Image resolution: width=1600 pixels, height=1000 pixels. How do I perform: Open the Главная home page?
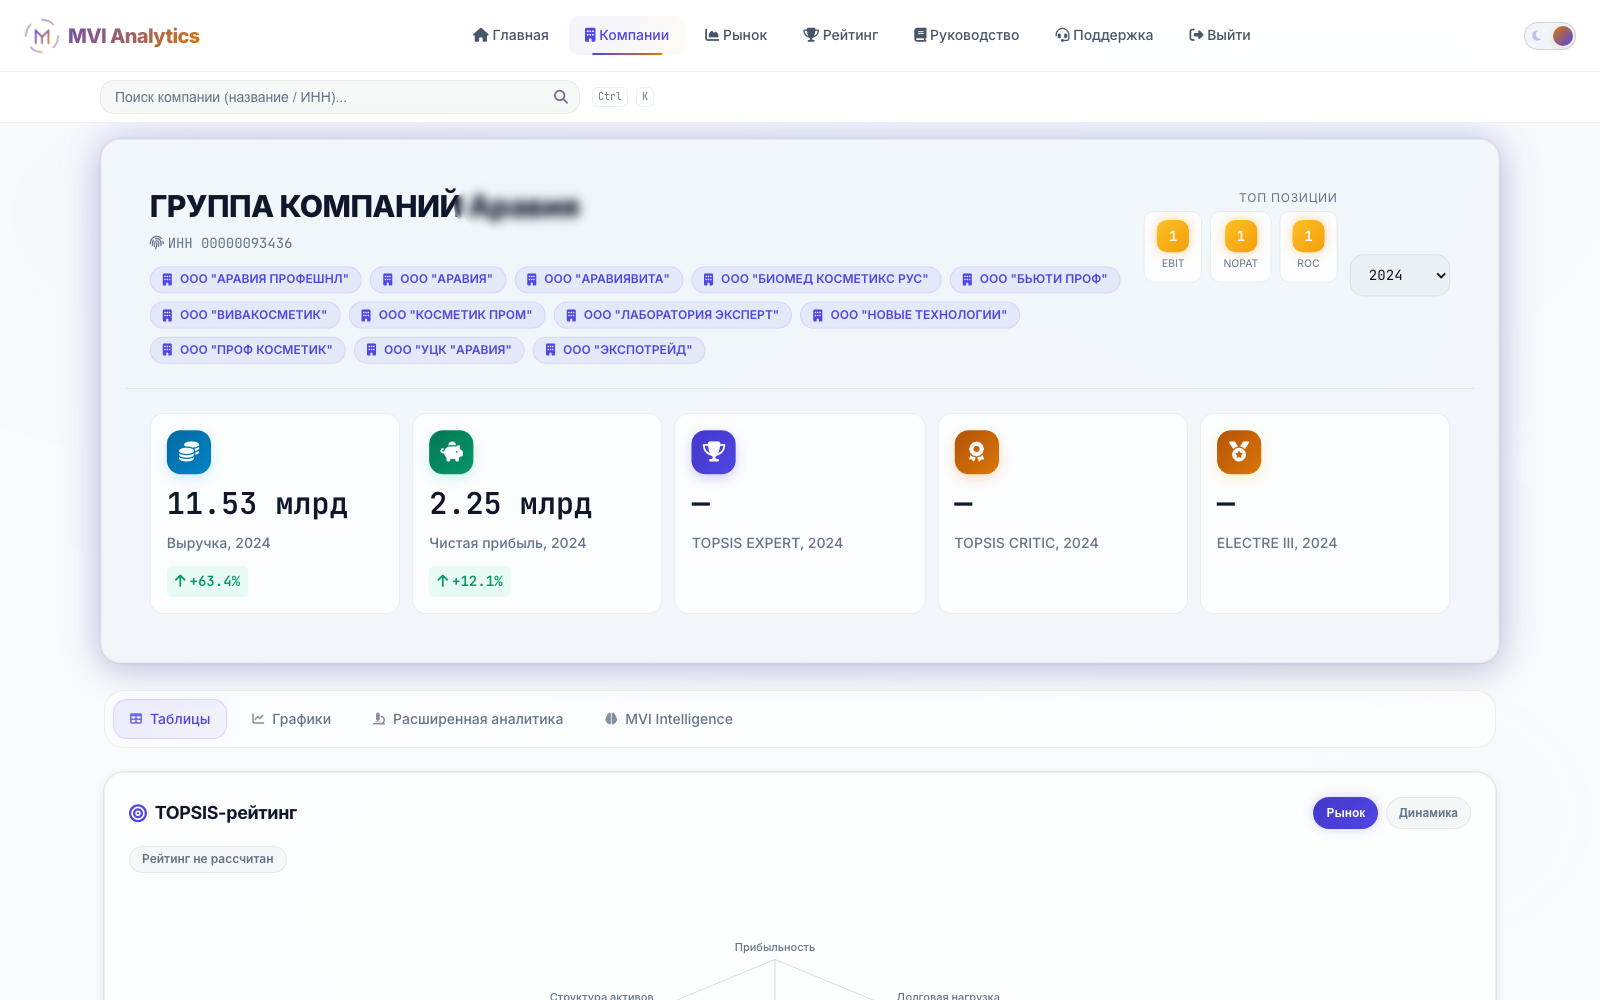(511, 35)
